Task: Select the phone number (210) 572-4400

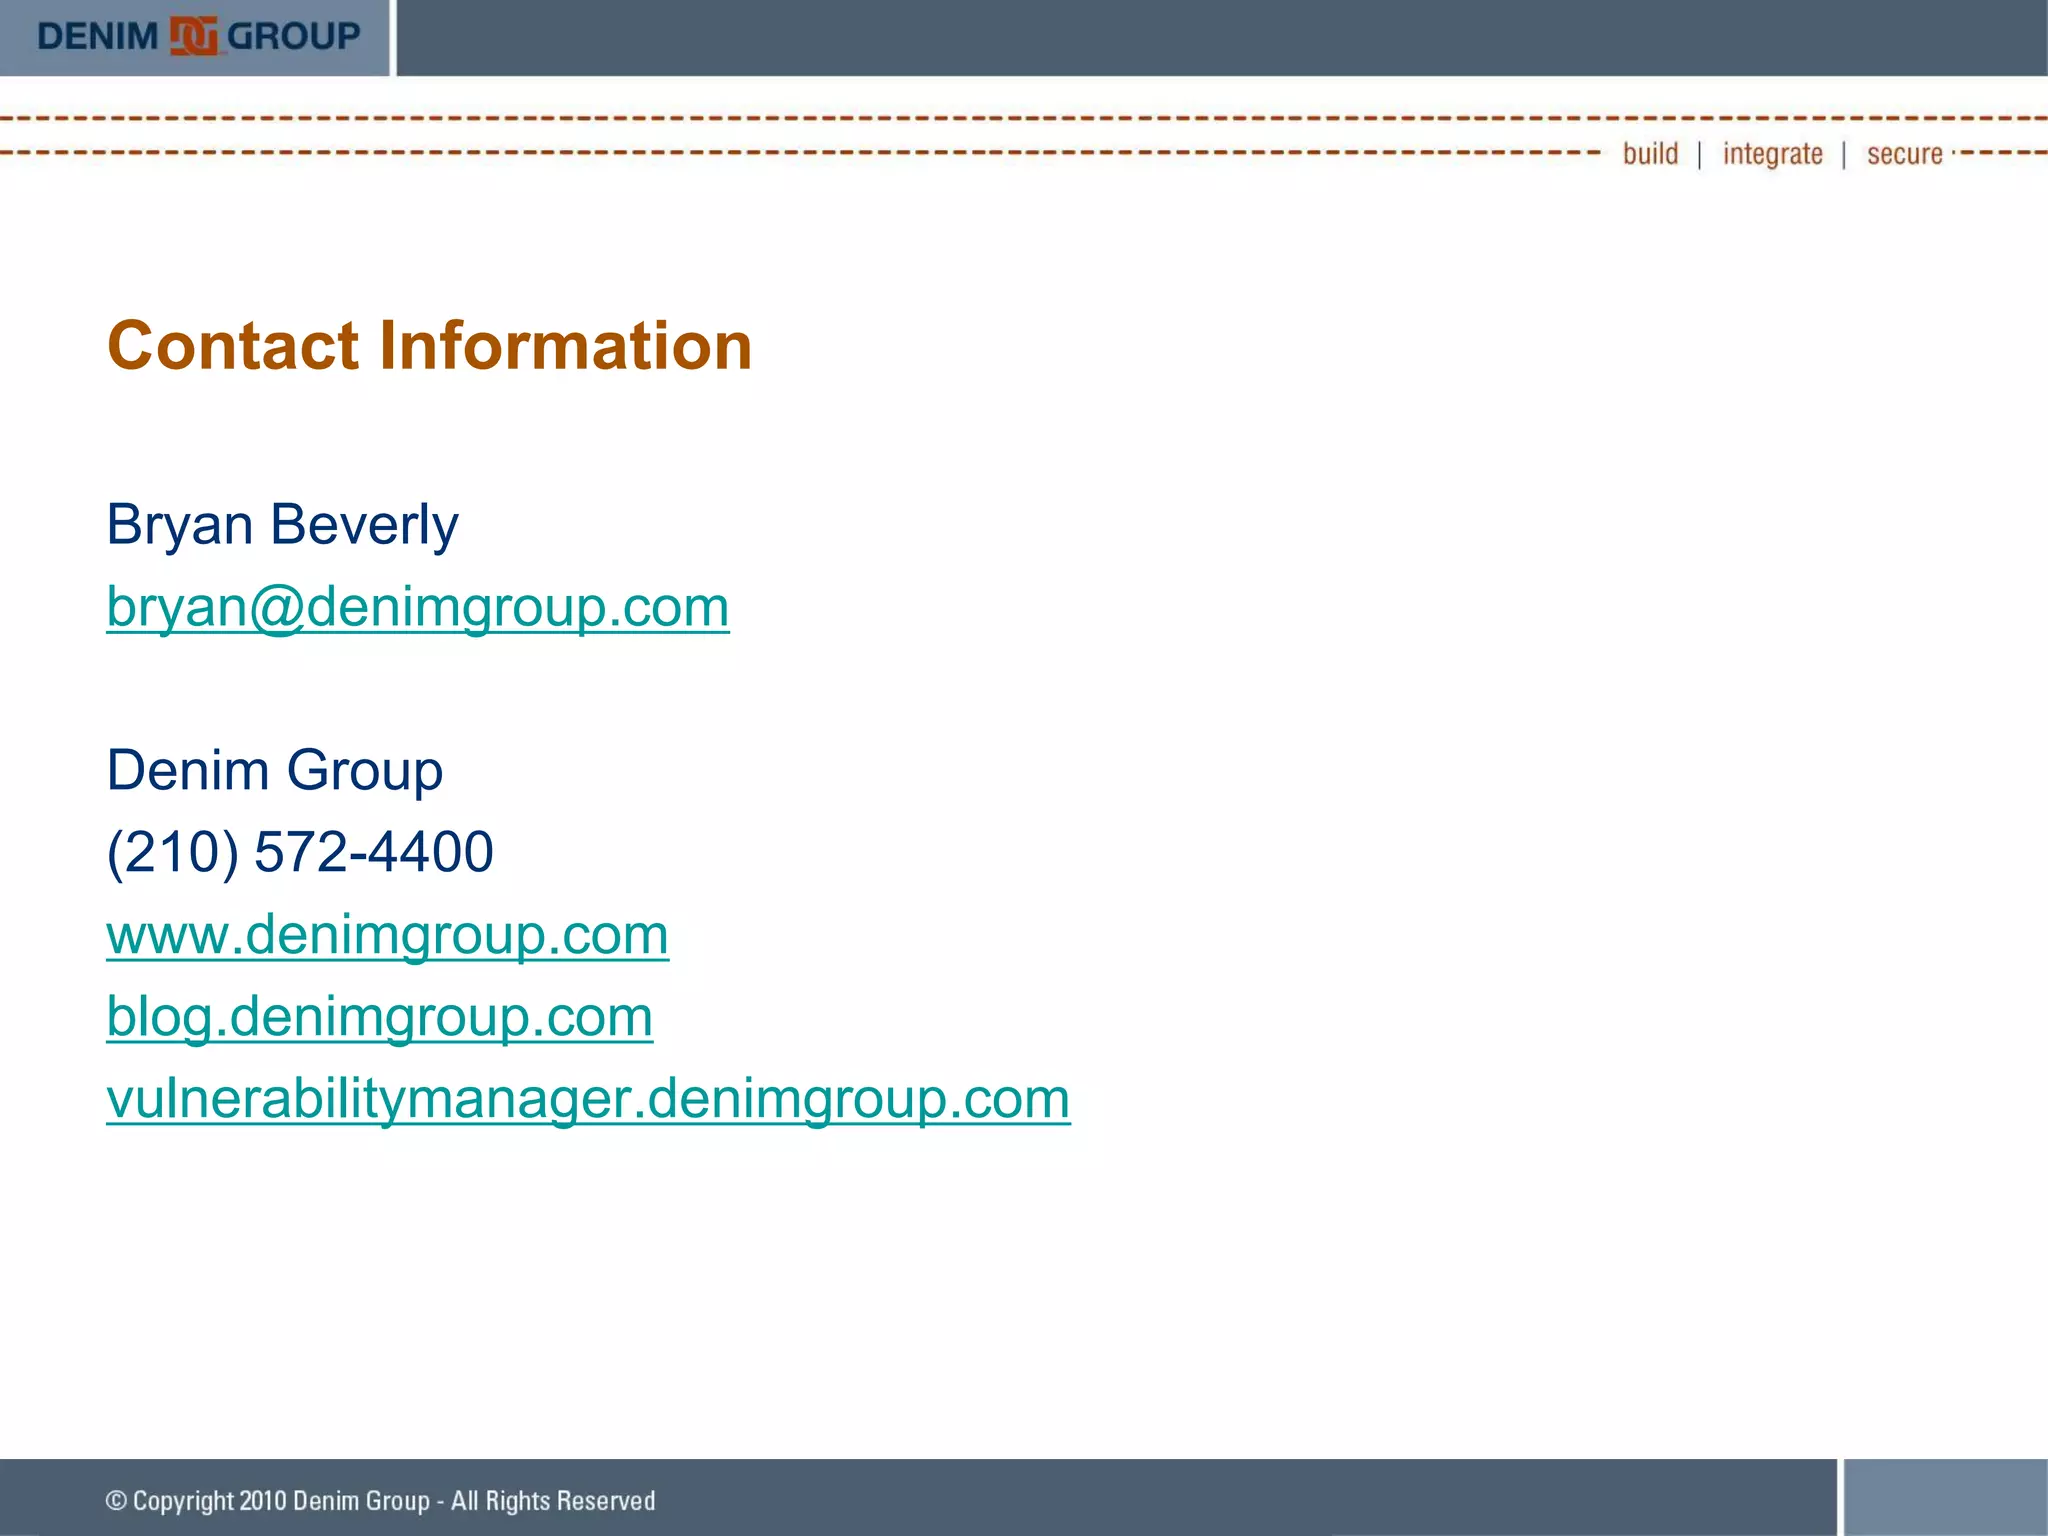Action: click(300, 852)
